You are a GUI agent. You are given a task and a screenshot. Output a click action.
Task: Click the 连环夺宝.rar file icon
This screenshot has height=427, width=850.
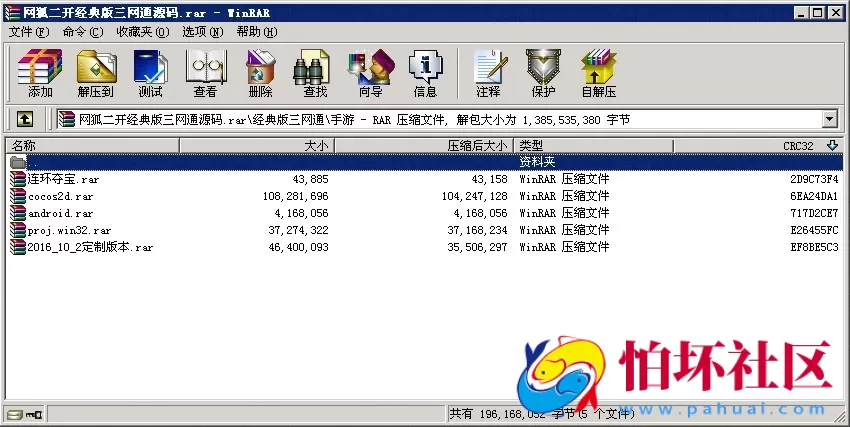(18, 179)
